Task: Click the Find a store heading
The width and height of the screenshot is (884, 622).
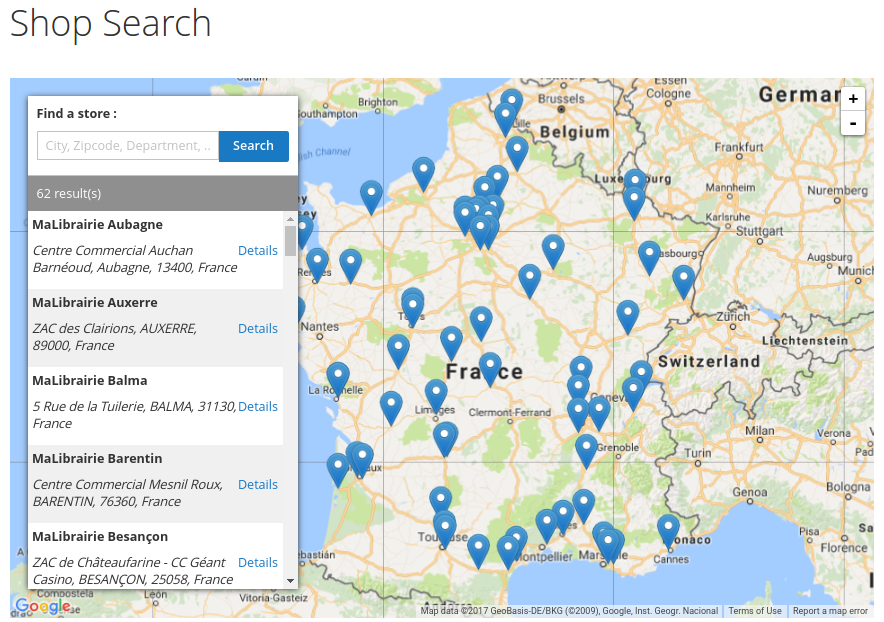Action: [x=77, y=113]
